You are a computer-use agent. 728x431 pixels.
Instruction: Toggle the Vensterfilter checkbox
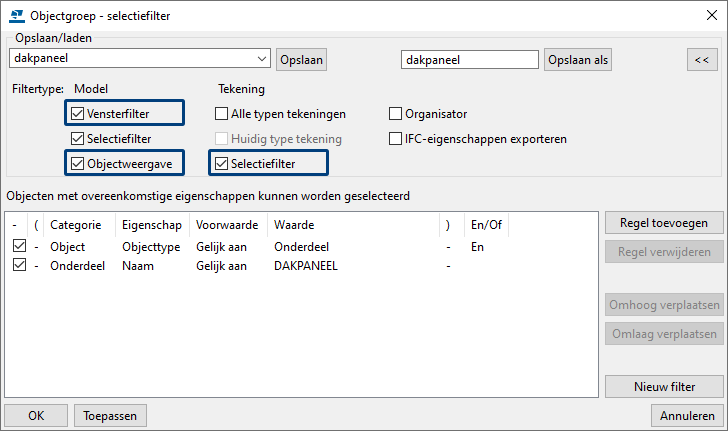tap(78, 113)
